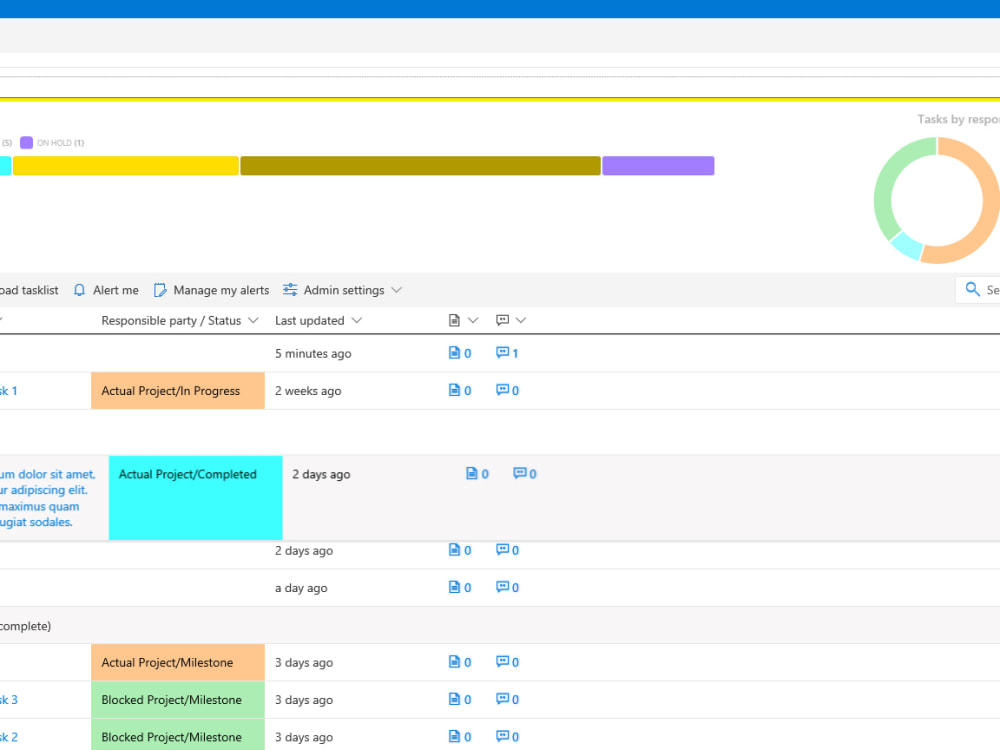Click the Last updated column header text
Screen dimensions: 1000x750
(309, 320)
